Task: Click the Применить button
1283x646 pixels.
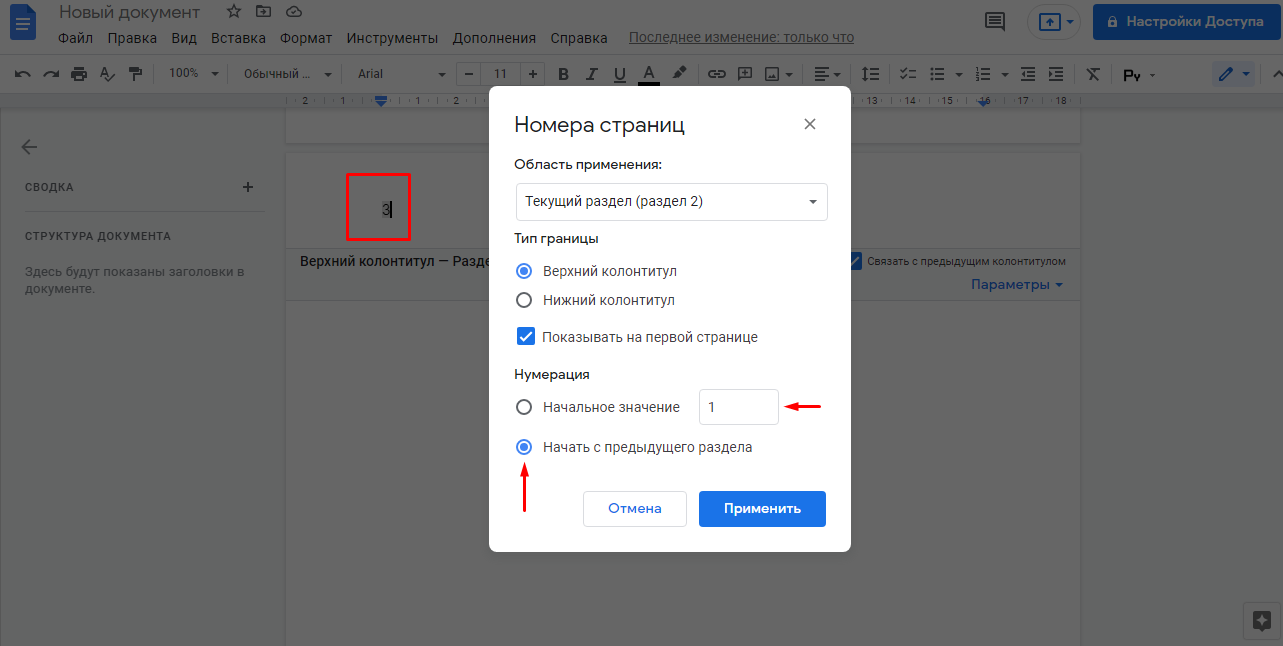Action: click(762, 508)
